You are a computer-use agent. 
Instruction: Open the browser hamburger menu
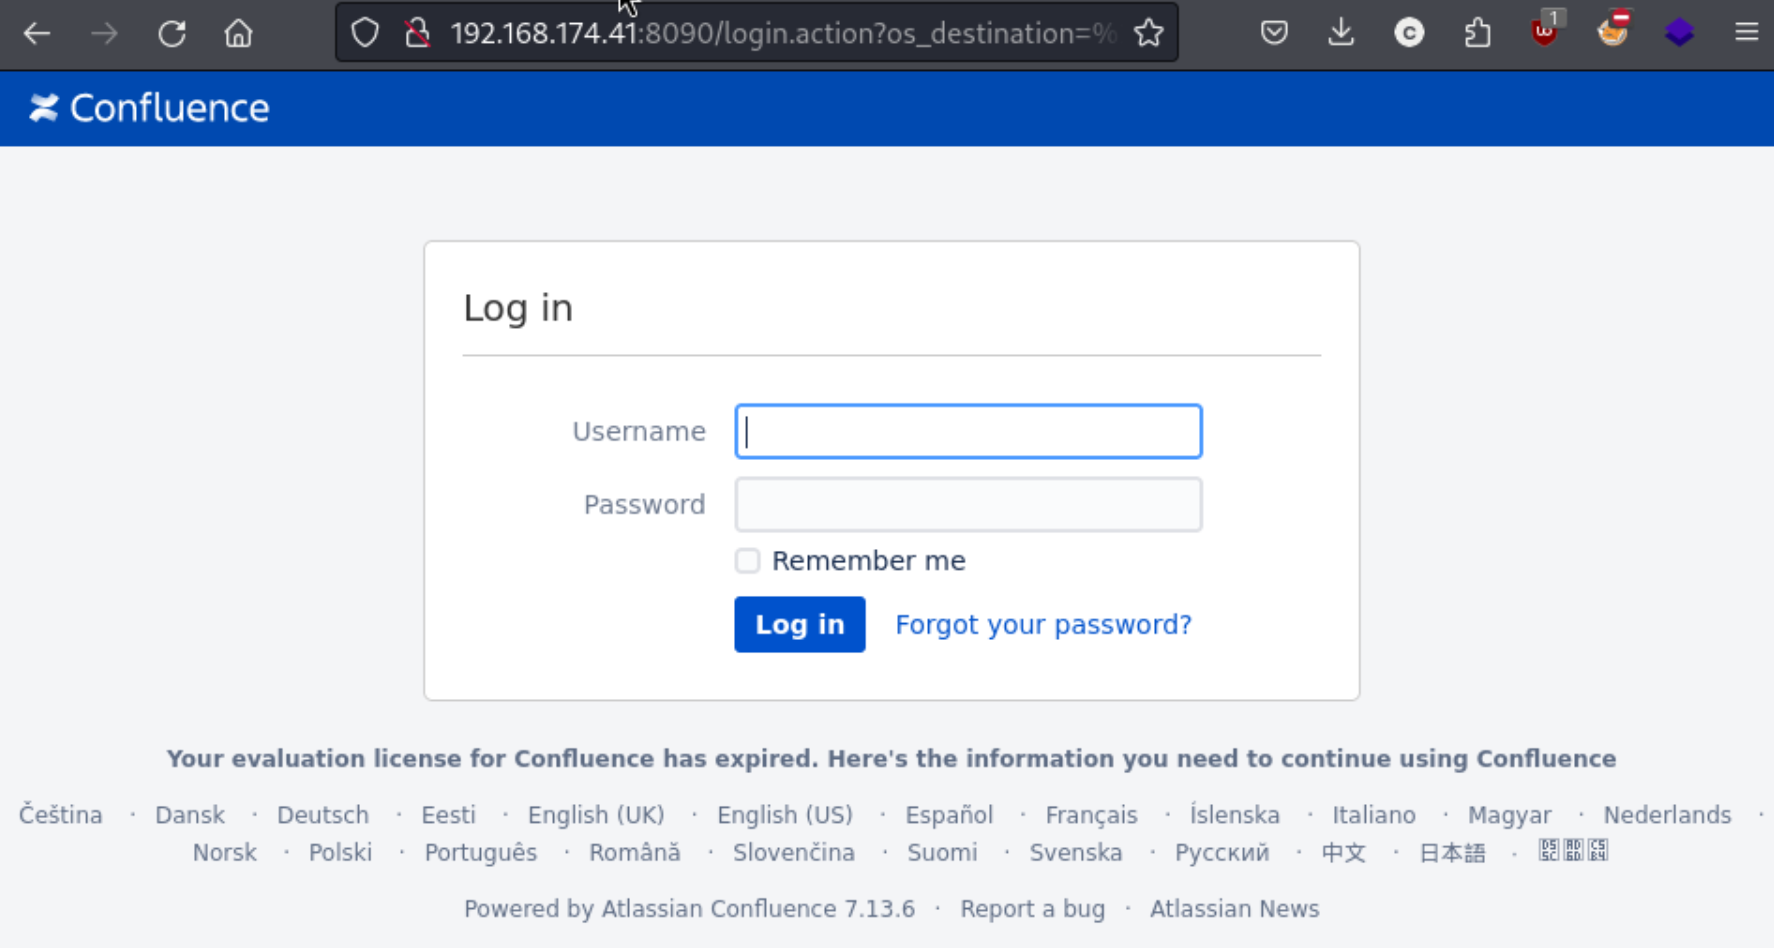tap(1747, 33)
